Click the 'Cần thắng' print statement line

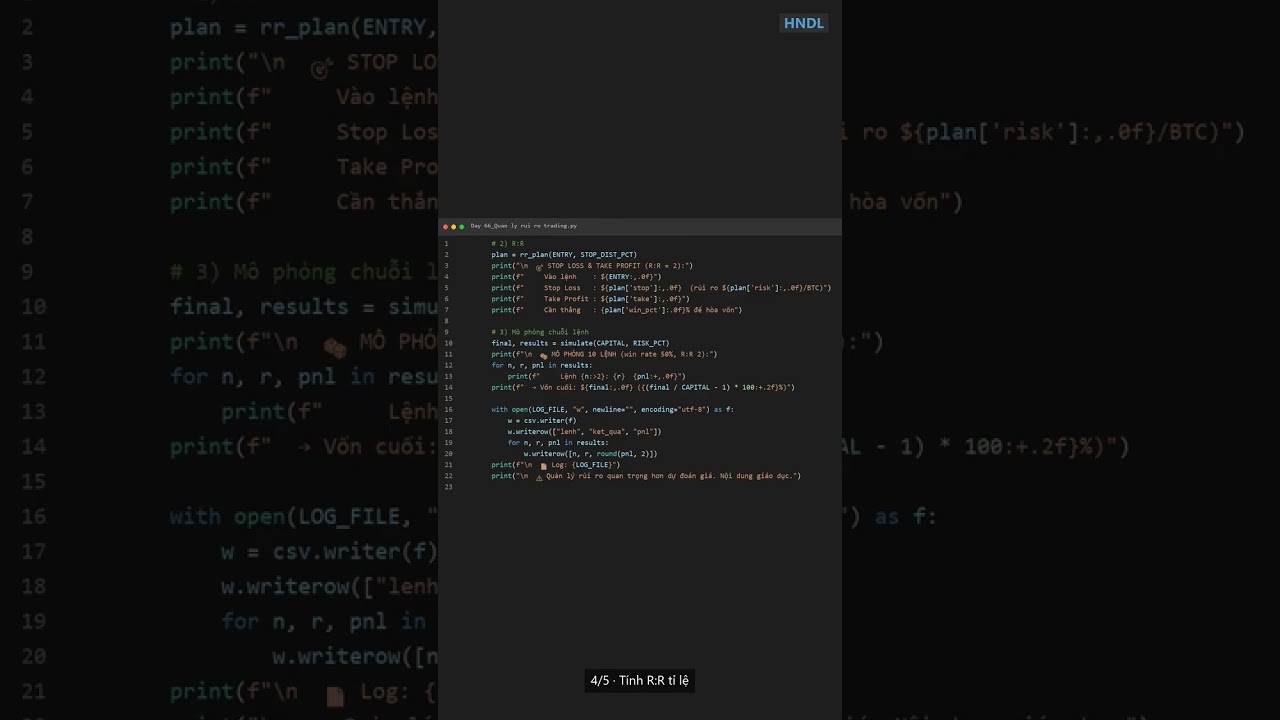(616, 310)
